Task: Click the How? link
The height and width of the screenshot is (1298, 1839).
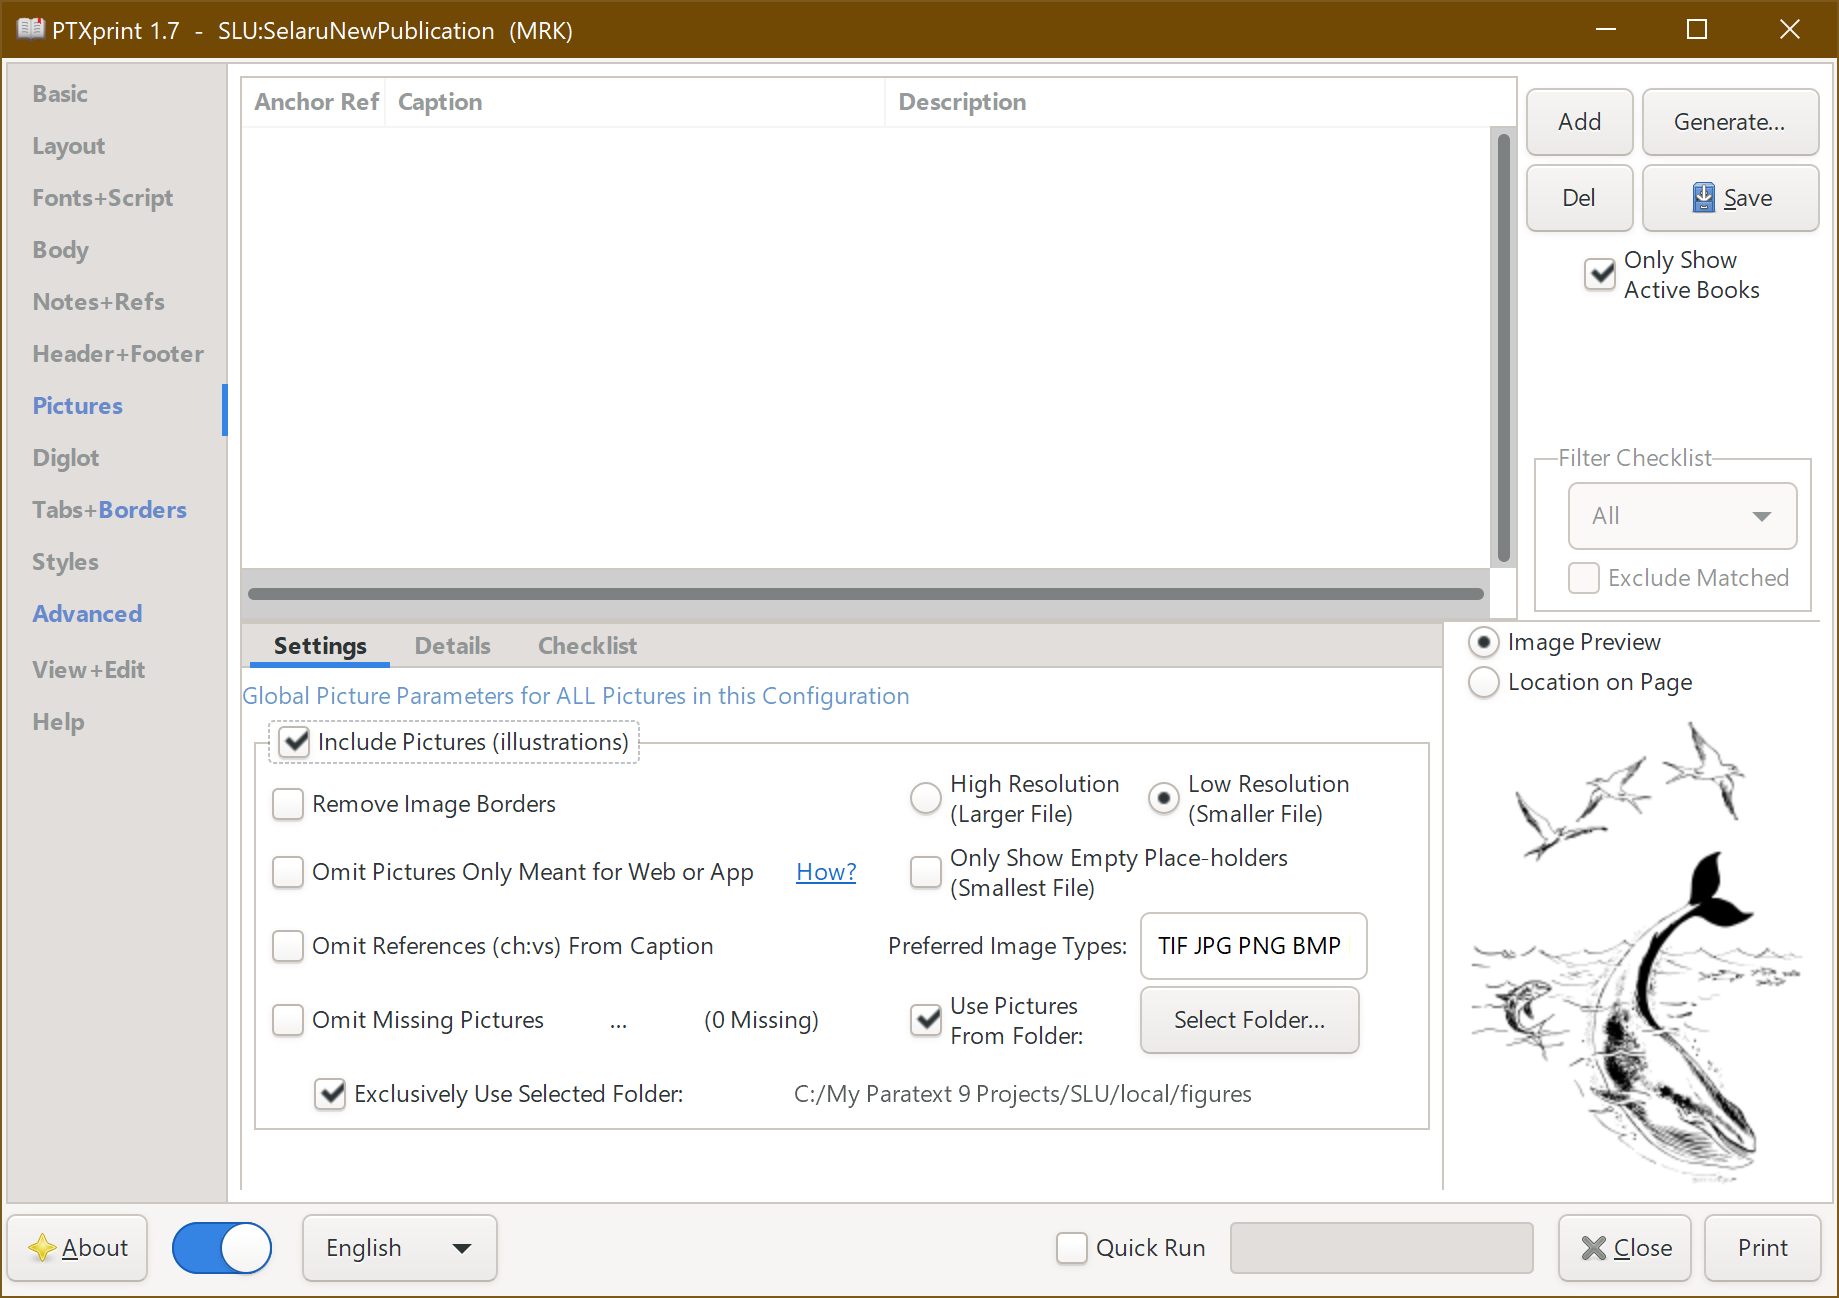Action: click(825, 871)
